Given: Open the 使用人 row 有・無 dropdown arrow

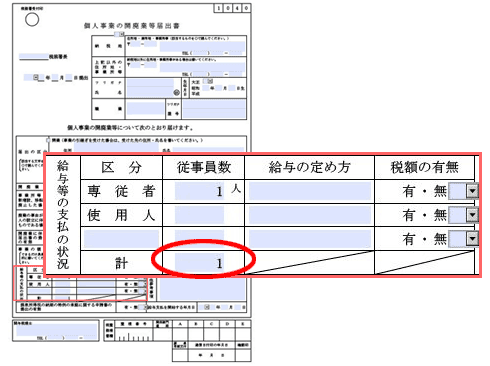Looking at the screenshot, I should 472,215.
